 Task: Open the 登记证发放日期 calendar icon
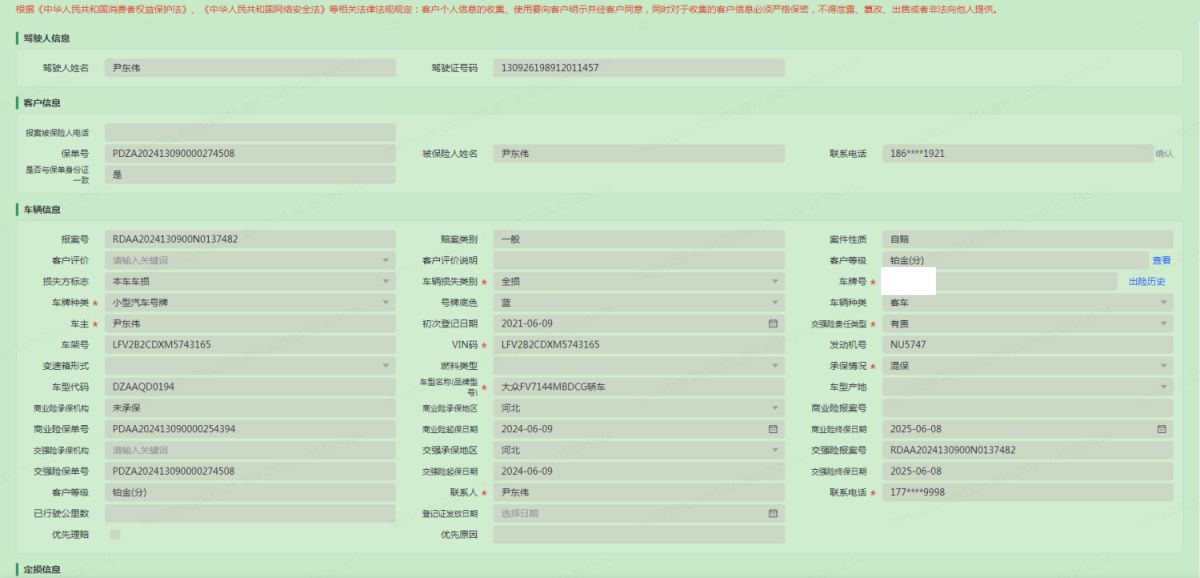pyautogui.click(x=773, y=513)
